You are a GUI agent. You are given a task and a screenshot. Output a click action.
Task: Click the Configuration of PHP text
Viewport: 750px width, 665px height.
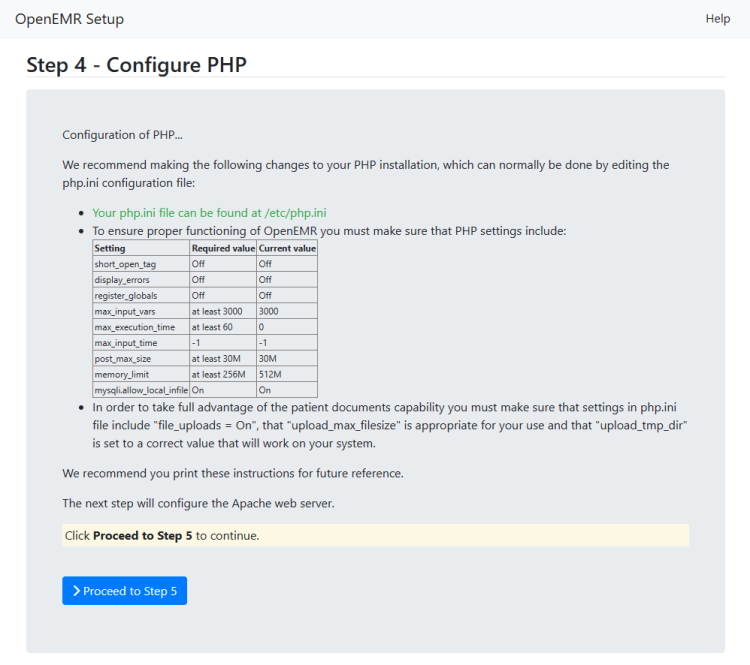[x=122, y=135]
